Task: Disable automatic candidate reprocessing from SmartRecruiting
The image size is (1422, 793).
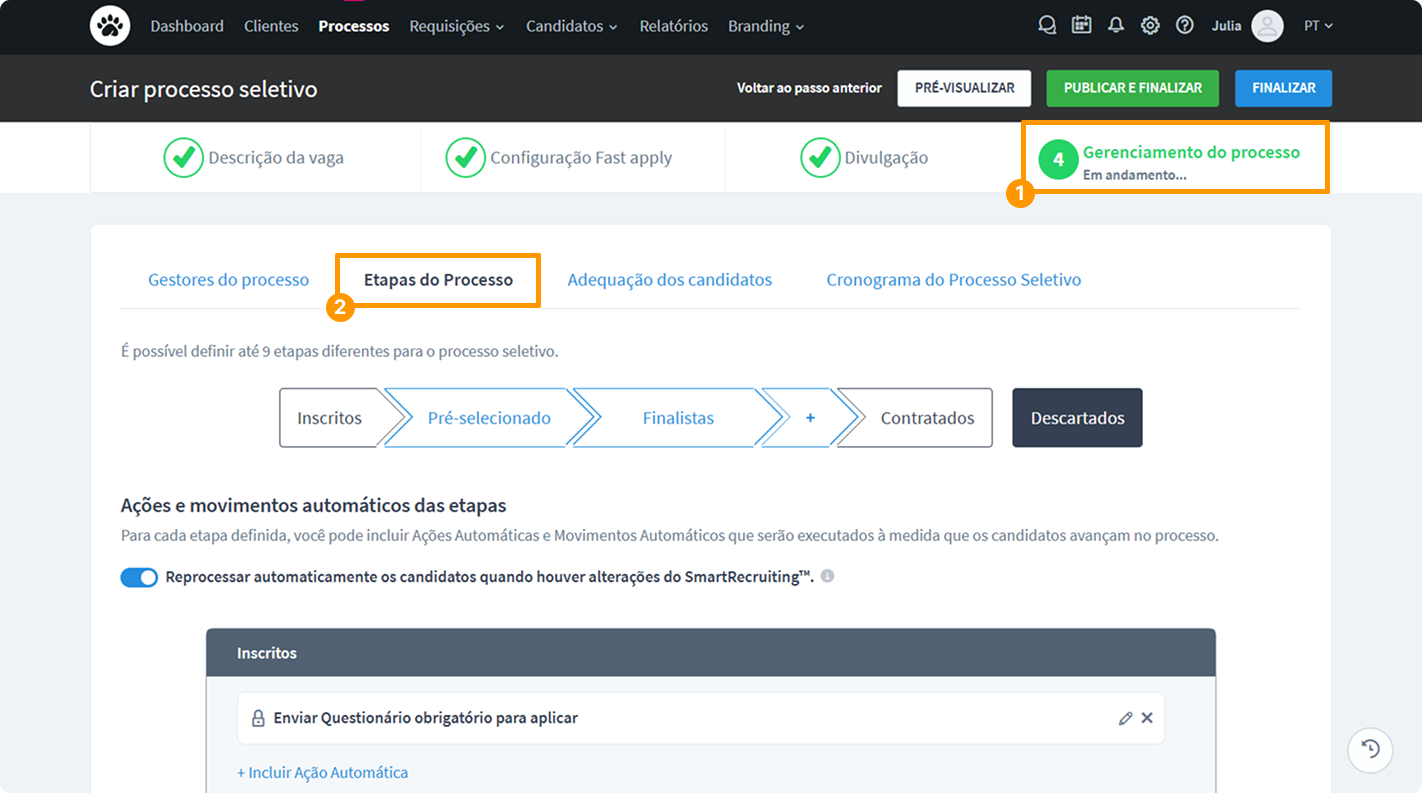Action: point(139,577)
